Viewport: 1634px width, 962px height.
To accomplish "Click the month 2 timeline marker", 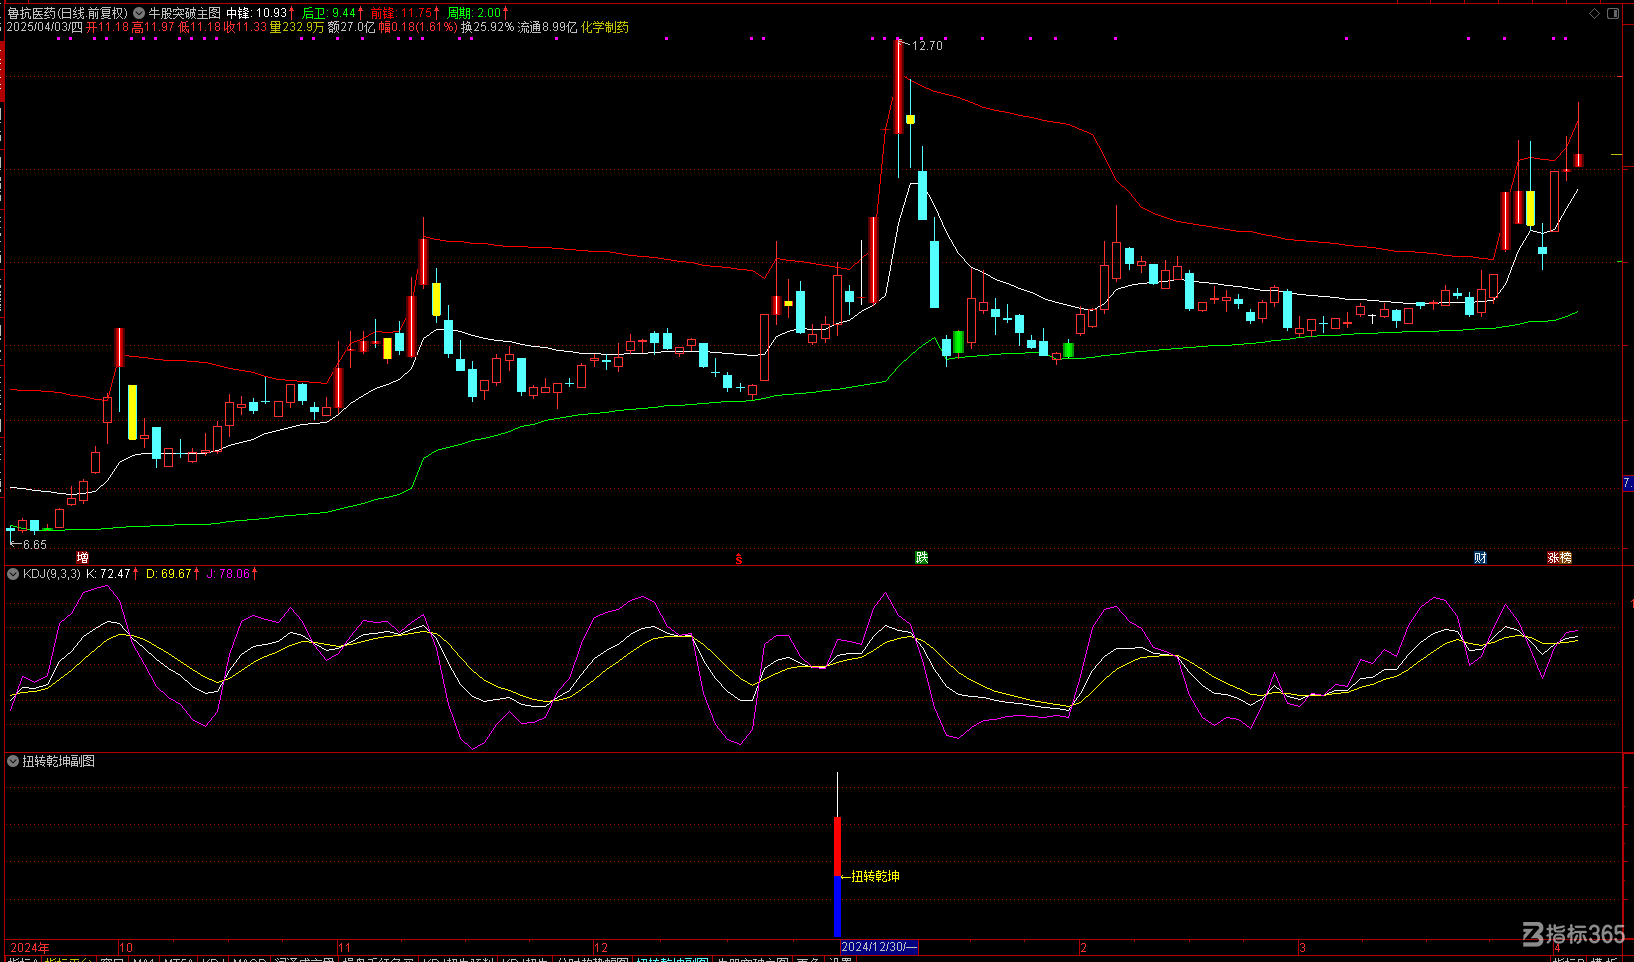I will click(x=1083, y=947).
